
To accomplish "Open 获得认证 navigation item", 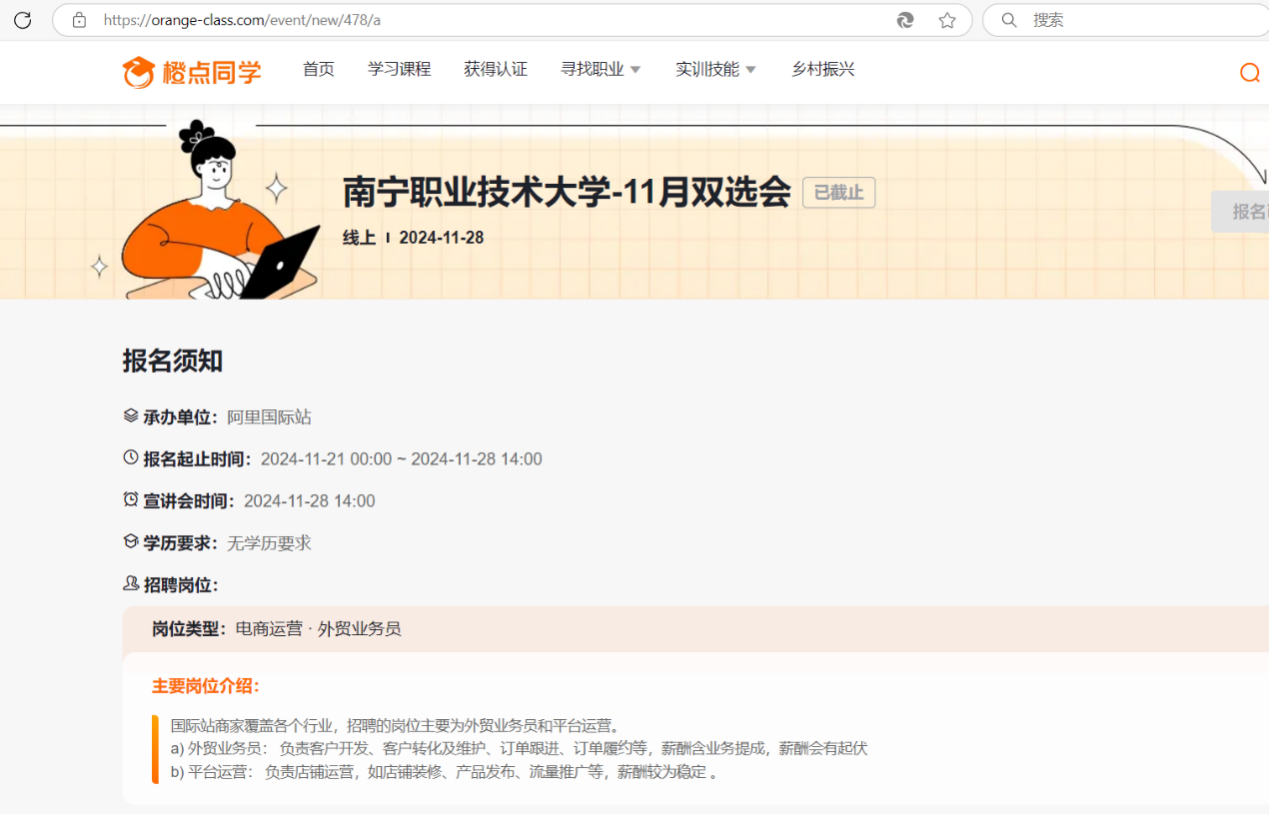I will click(x=495, y=69).
